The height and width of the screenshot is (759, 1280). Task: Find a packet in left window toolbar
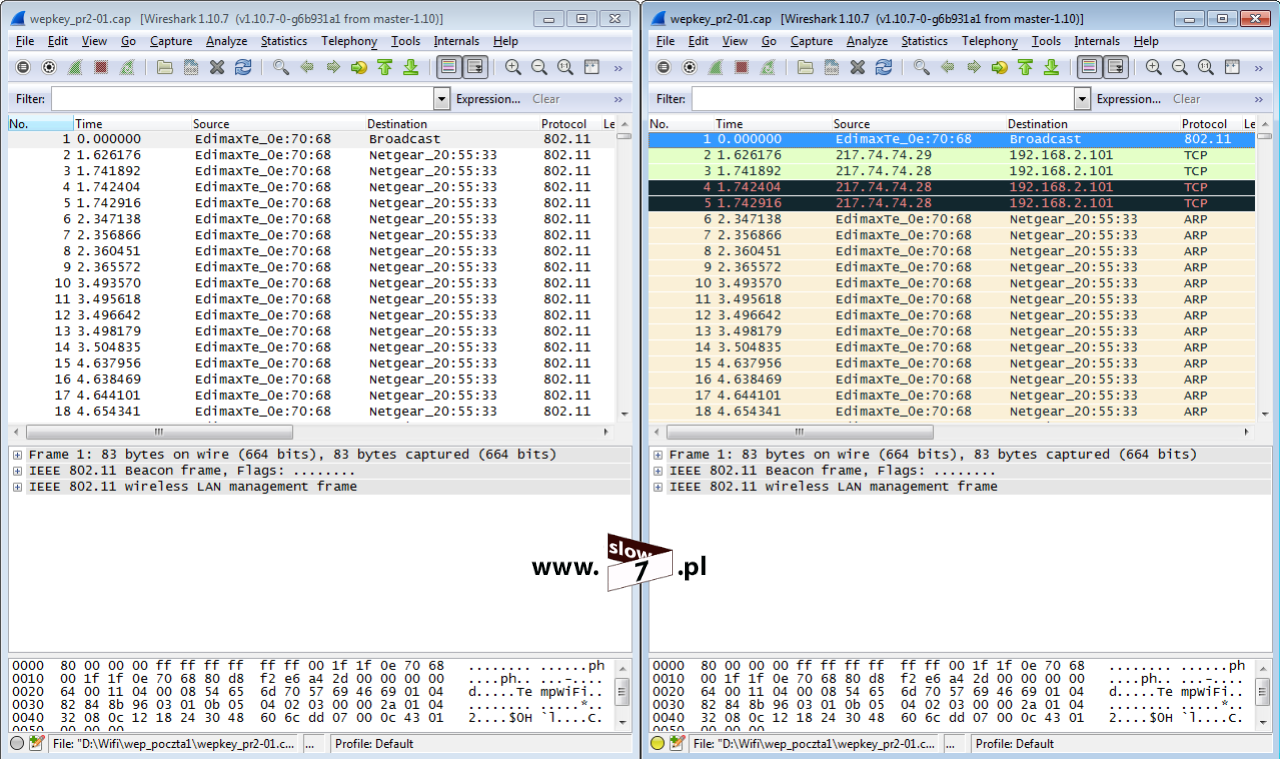(x=281, y=67)
